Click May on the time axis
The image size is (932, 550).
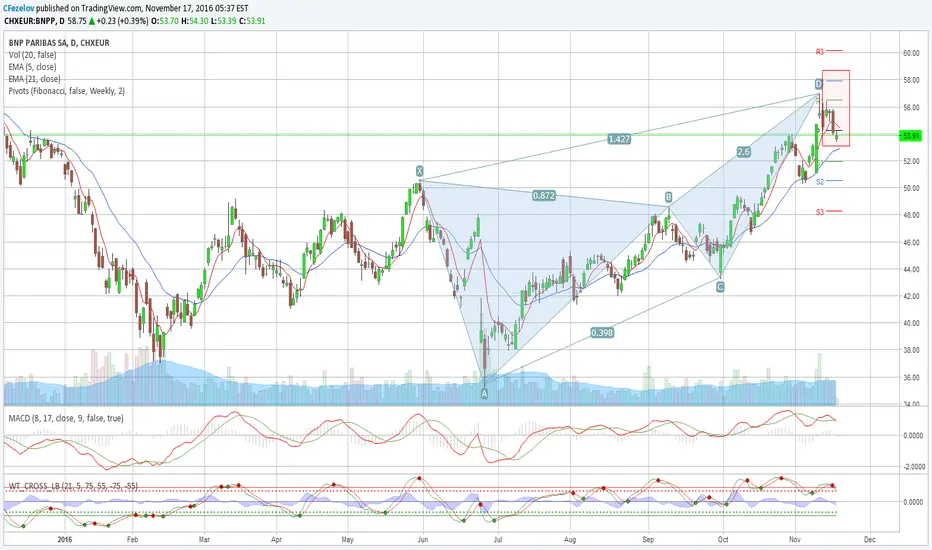coord(348,540)
